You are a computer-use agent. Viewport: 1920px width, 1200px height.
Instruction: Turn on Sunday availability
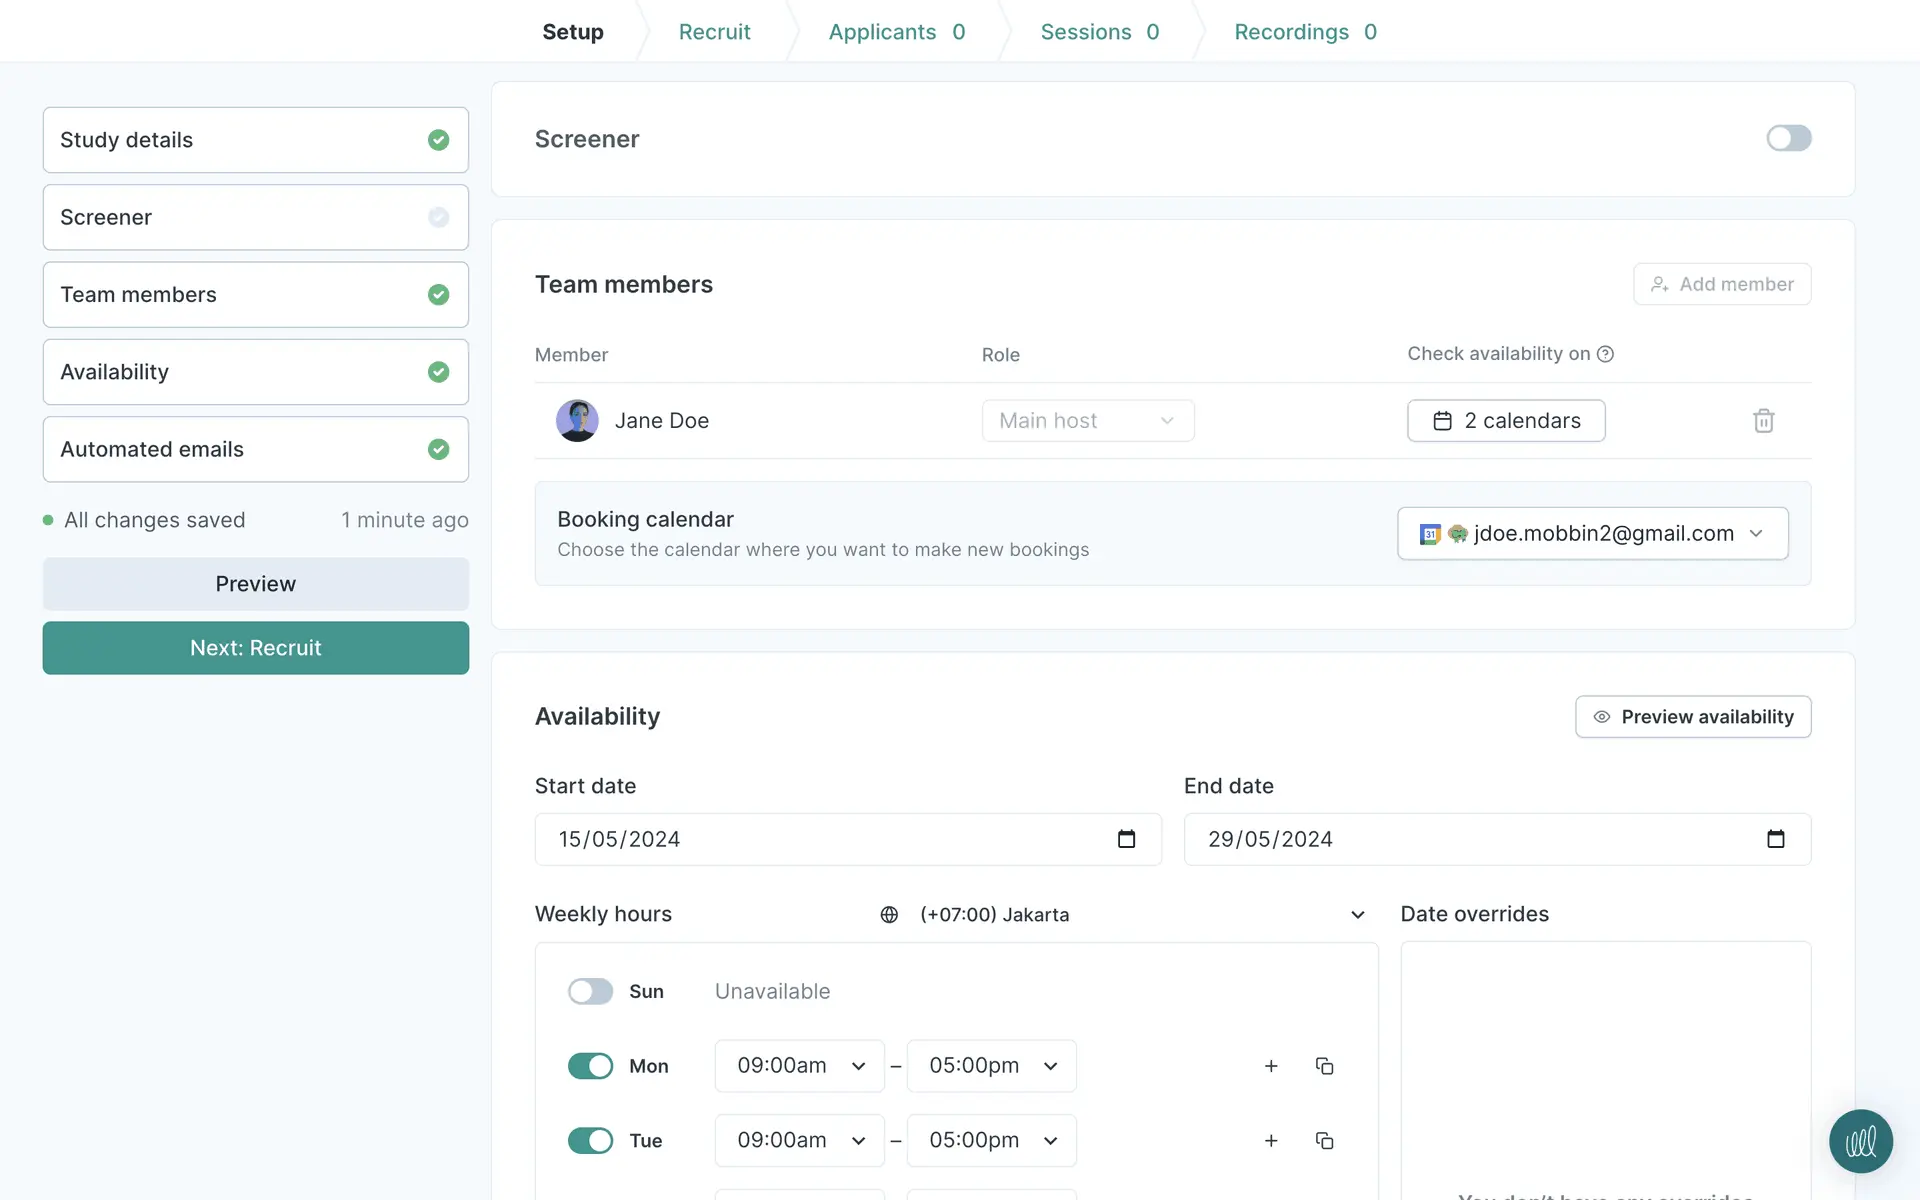coord(590,991)
